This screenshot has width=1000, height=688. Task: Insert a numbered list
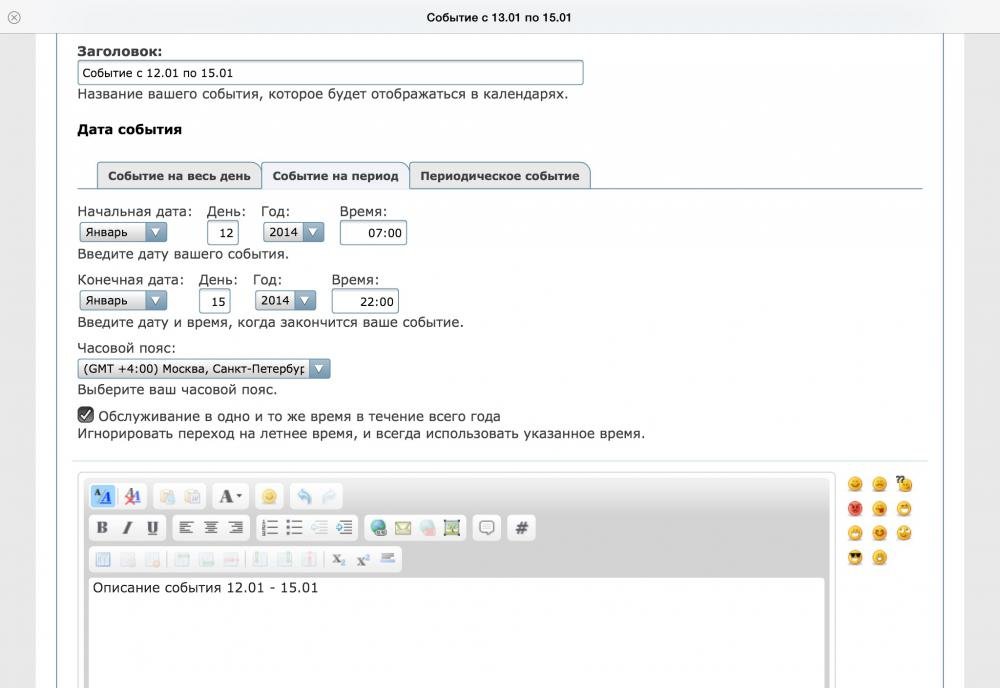point(269,528)
